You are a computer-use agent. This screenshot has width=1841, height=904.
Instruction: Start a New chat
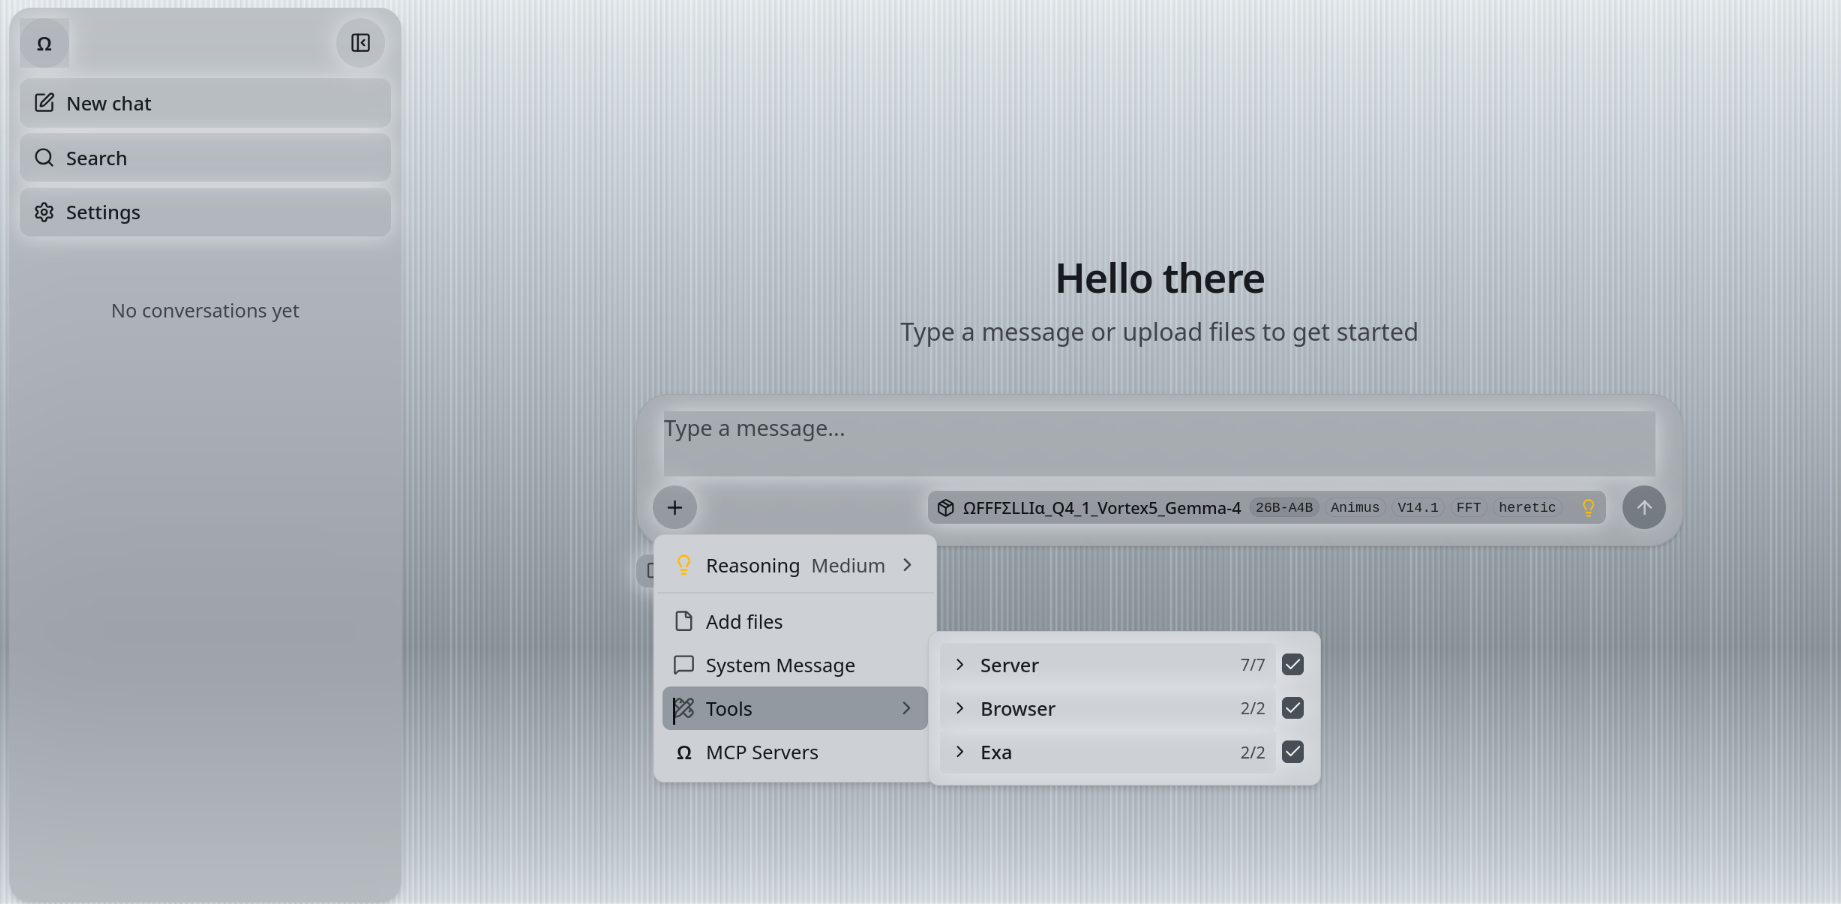click(205, 103)
